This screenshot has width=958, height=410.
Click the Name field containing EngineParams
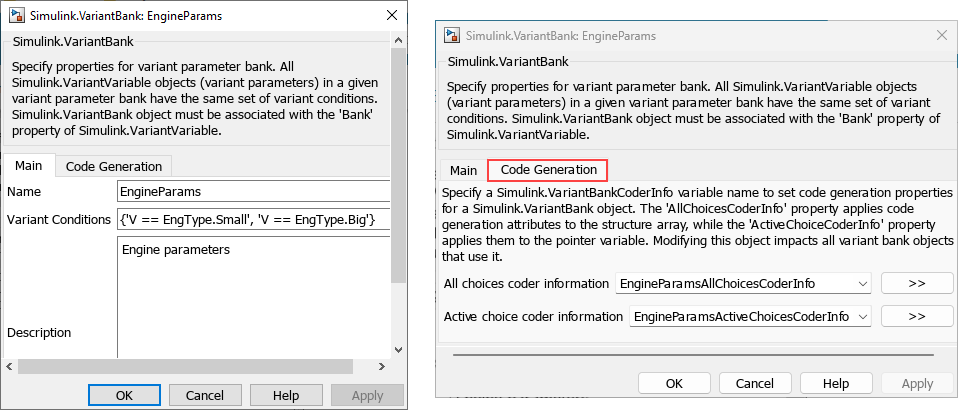pos(252,191)
